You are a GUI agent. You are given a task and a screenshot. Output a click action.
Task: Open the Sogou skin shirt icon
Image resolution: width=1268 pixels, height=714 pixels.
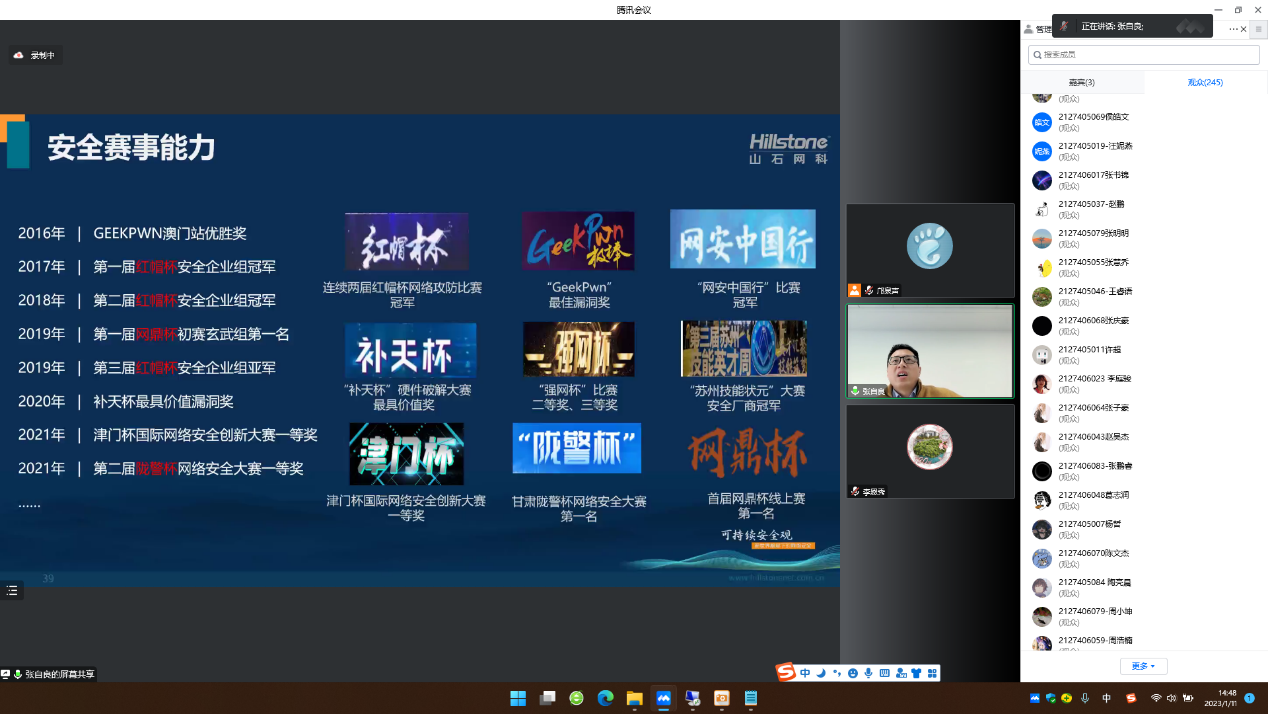pyautogui.click(x=916, y=673)
